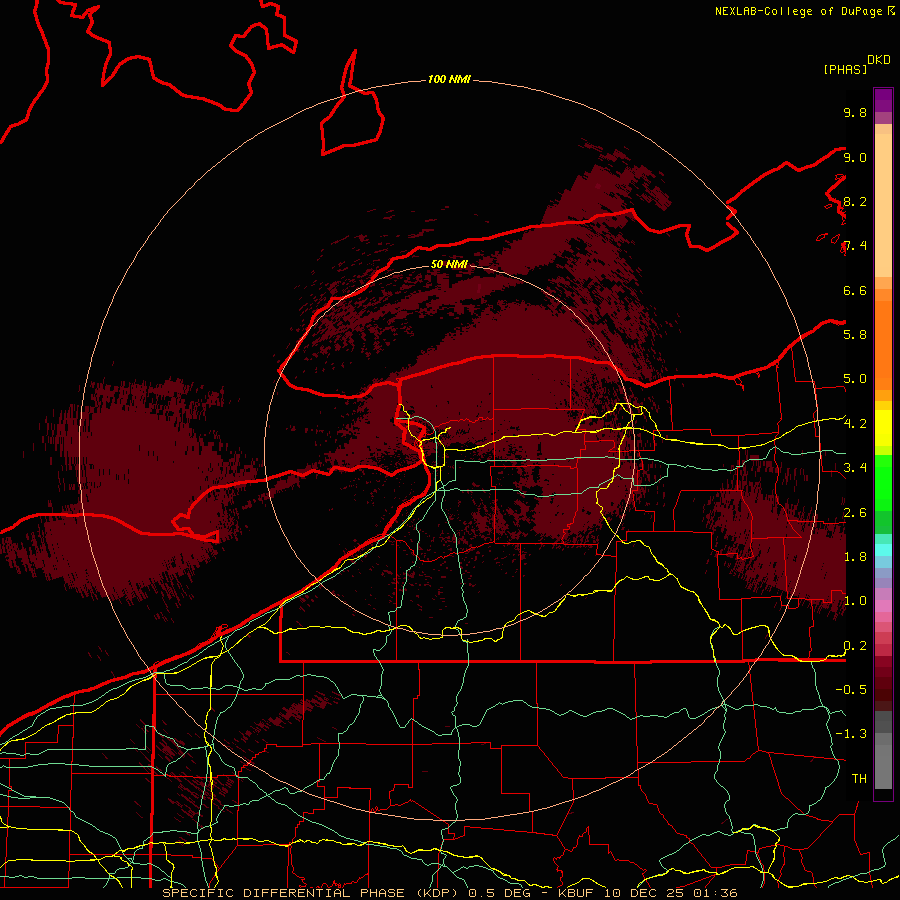
Task: Click SPECIFIC DIFFERENTIAL PHASE (KDP) caption text
Action: coord(312,893)
